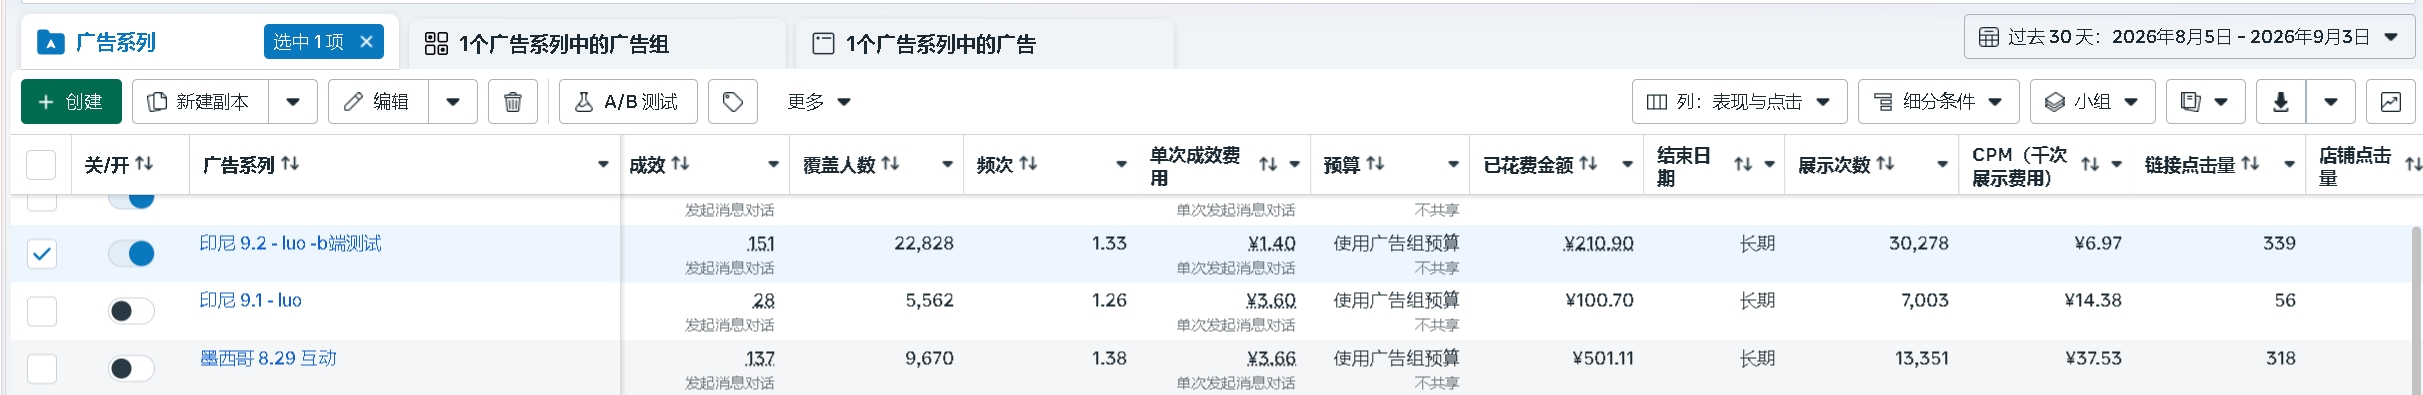Open 小组 dropdown

coord(2092,102)
